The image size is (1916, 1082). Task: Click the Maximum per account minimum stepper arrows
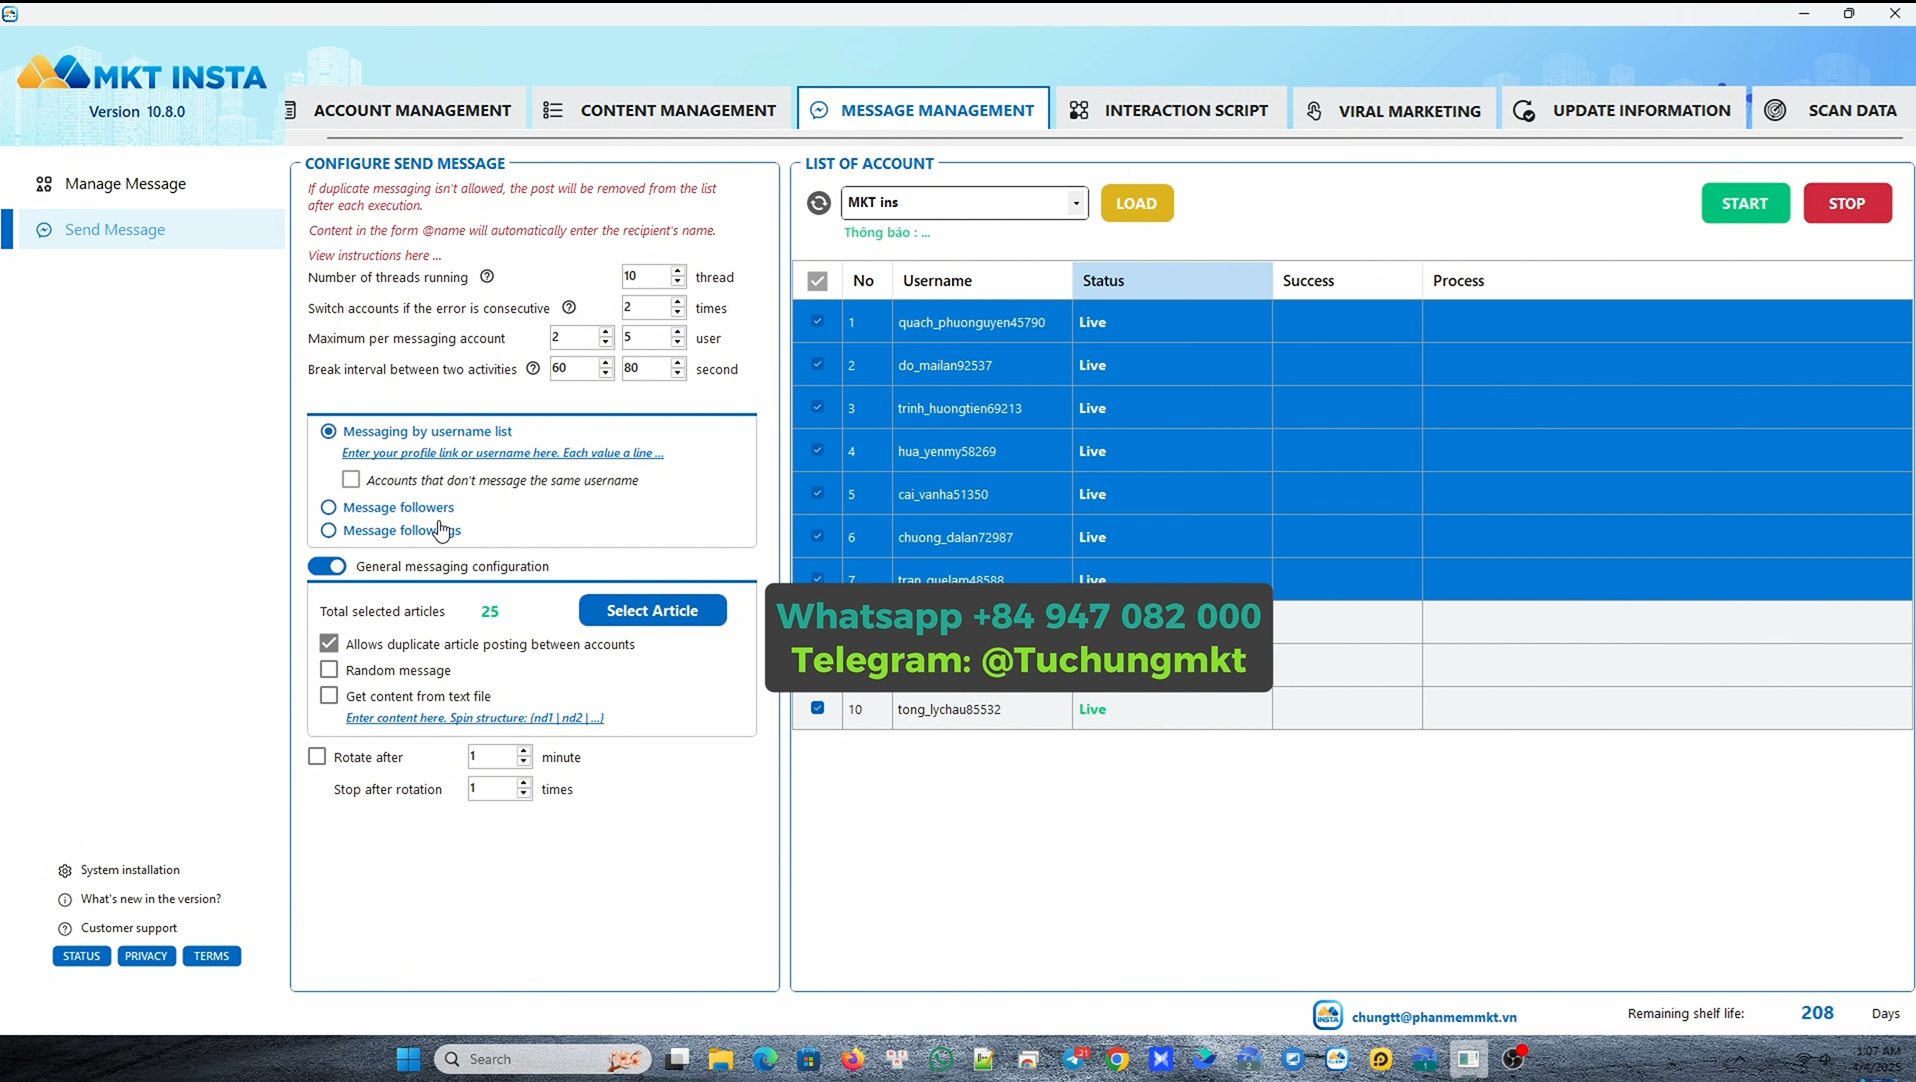(605, 338)
